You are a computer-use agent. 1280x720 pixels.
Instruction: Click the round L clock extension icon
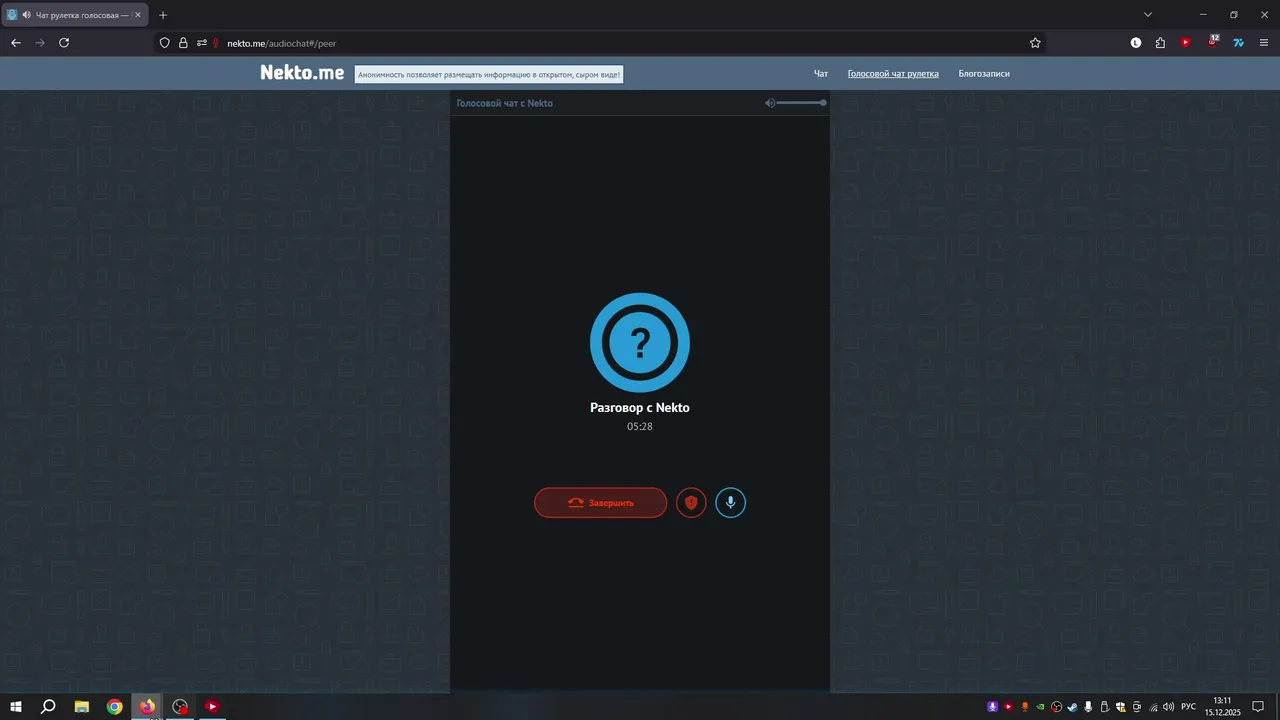point(1136,43)
